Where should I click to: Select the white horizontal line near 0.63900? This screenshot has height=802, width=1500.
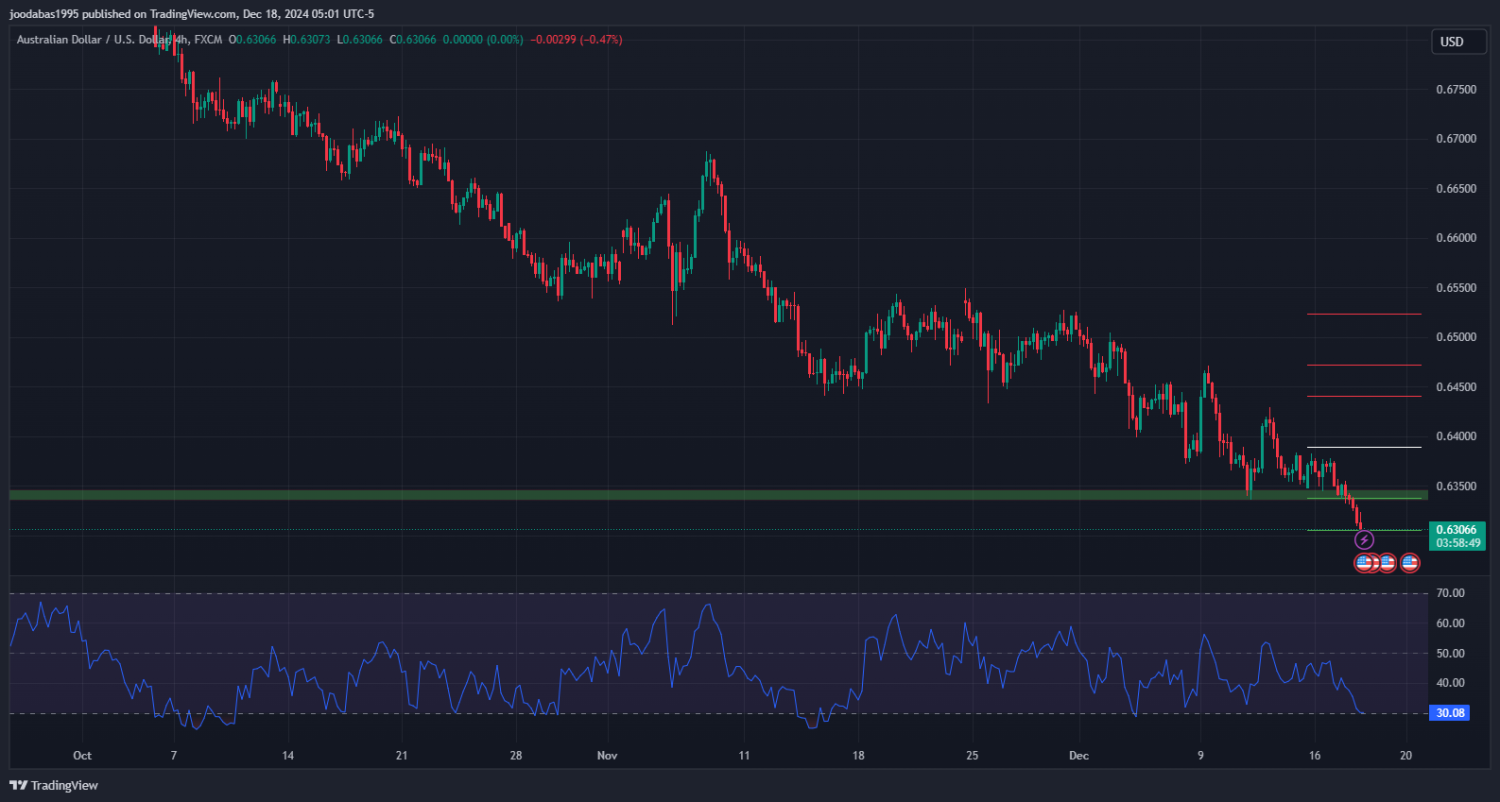1364,447
